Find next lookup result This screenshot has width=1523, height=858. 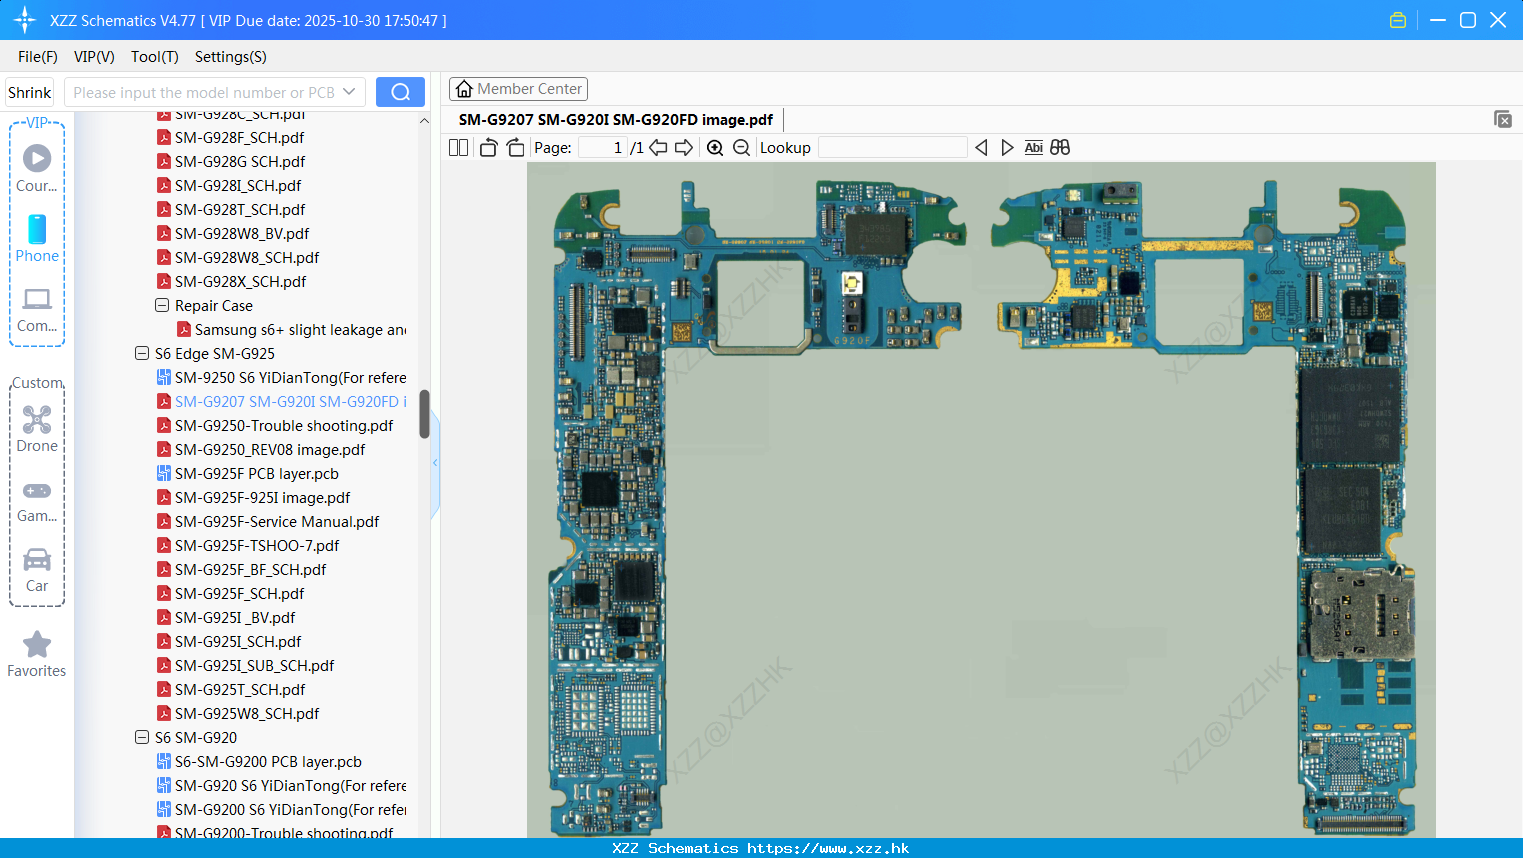click(1007, 147)
